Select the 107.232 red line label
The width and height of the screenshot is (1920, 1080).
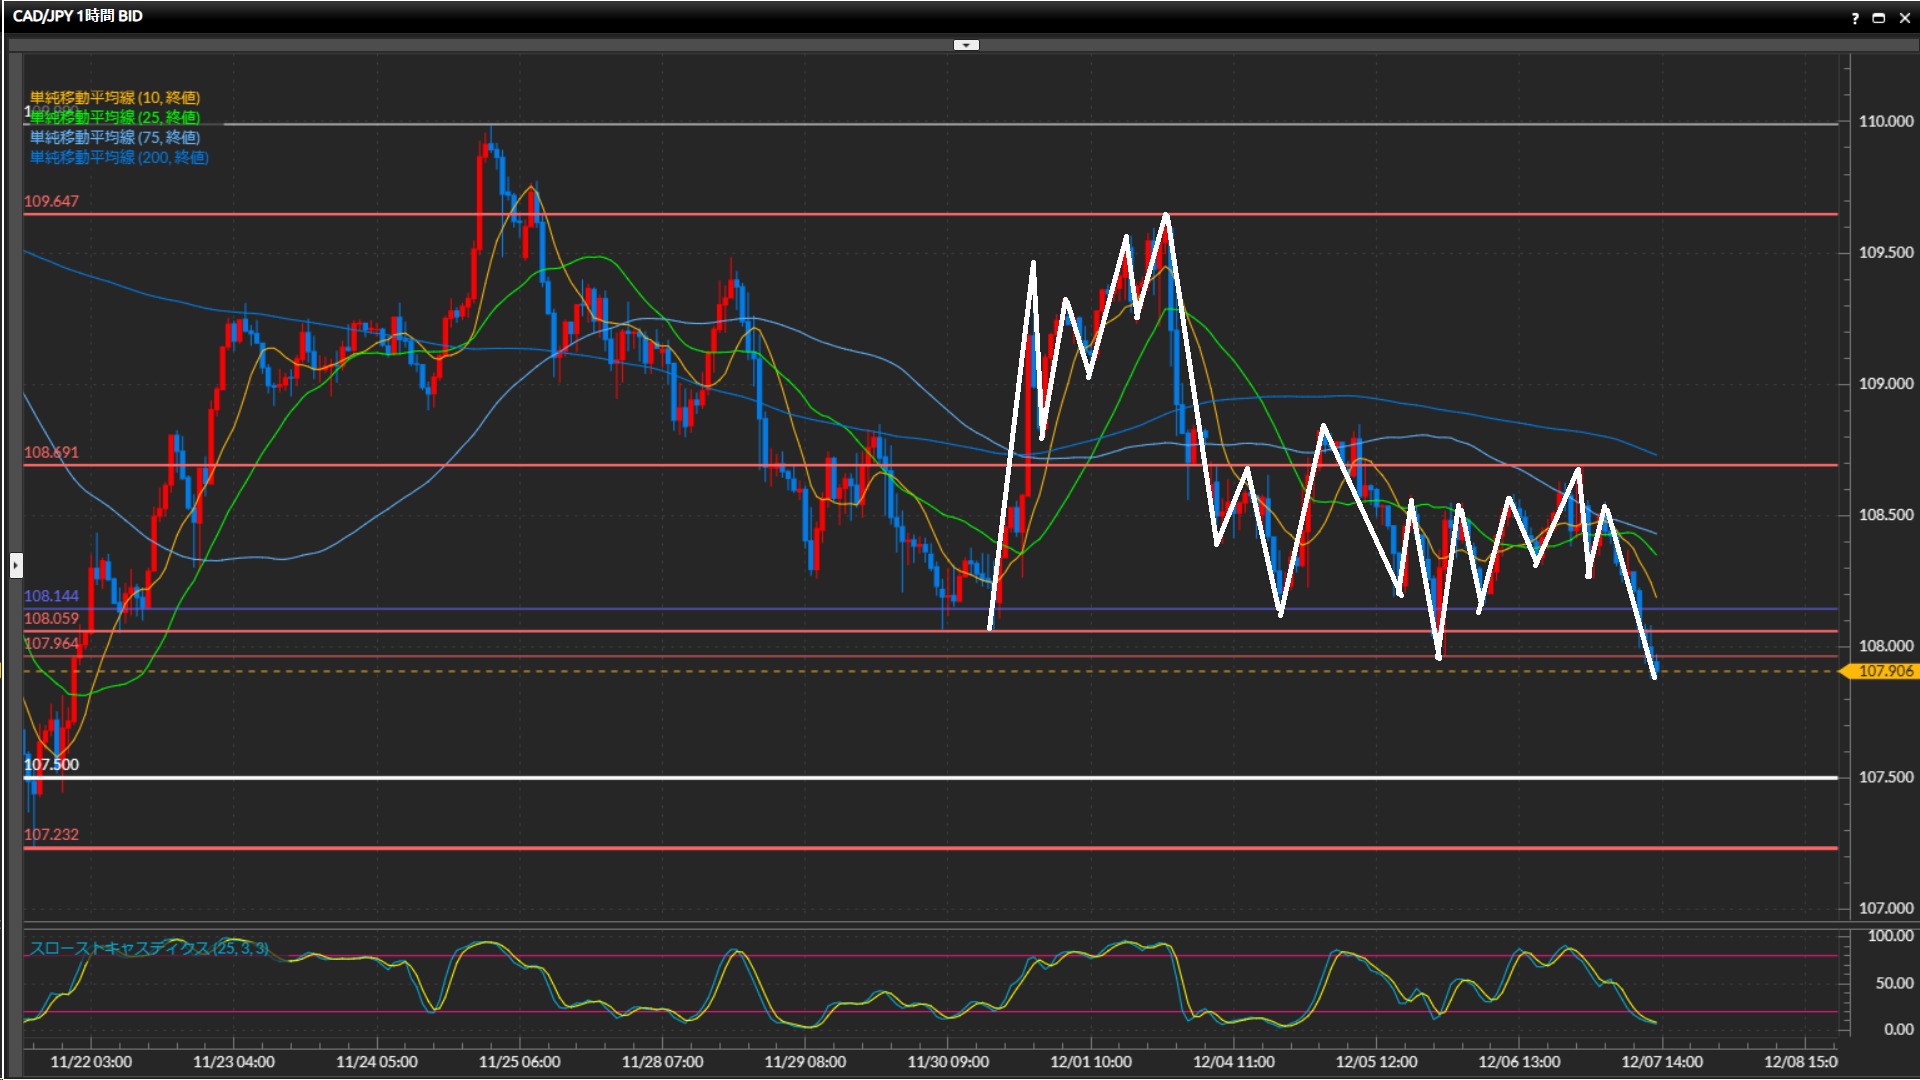(x=51, y=834)
